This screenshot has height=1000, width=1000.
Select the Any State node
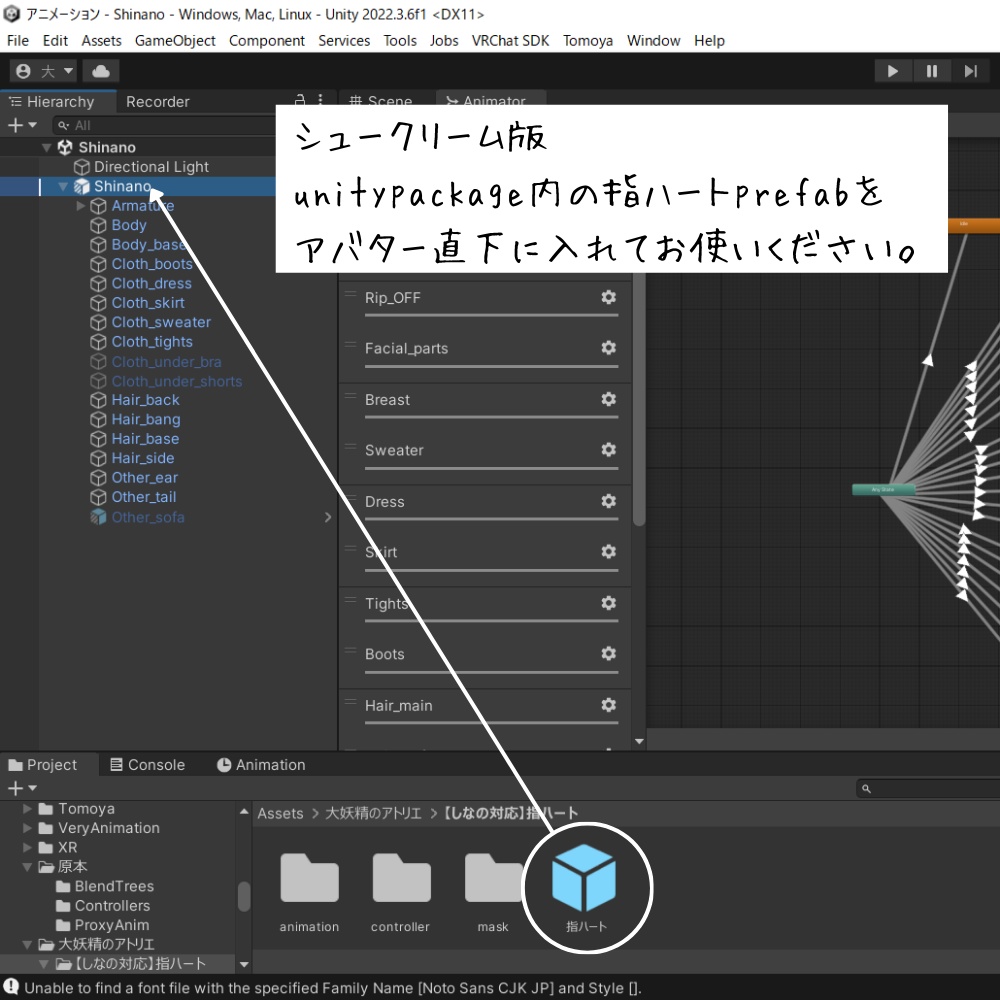(x=883, y=490)
